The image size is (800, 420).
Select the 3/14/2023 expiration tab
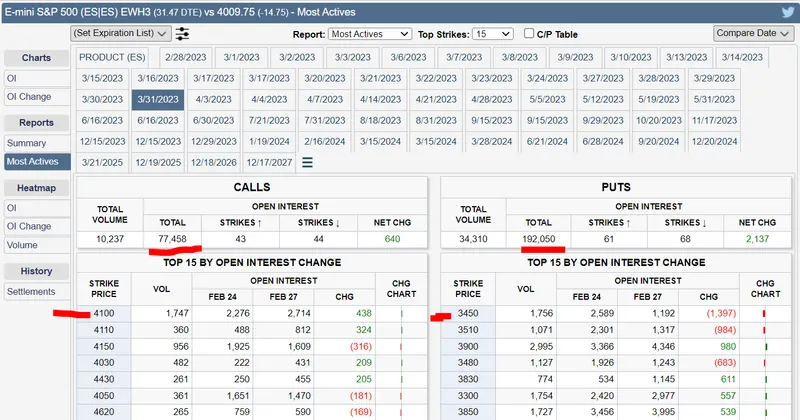click(x=742, y=57)
